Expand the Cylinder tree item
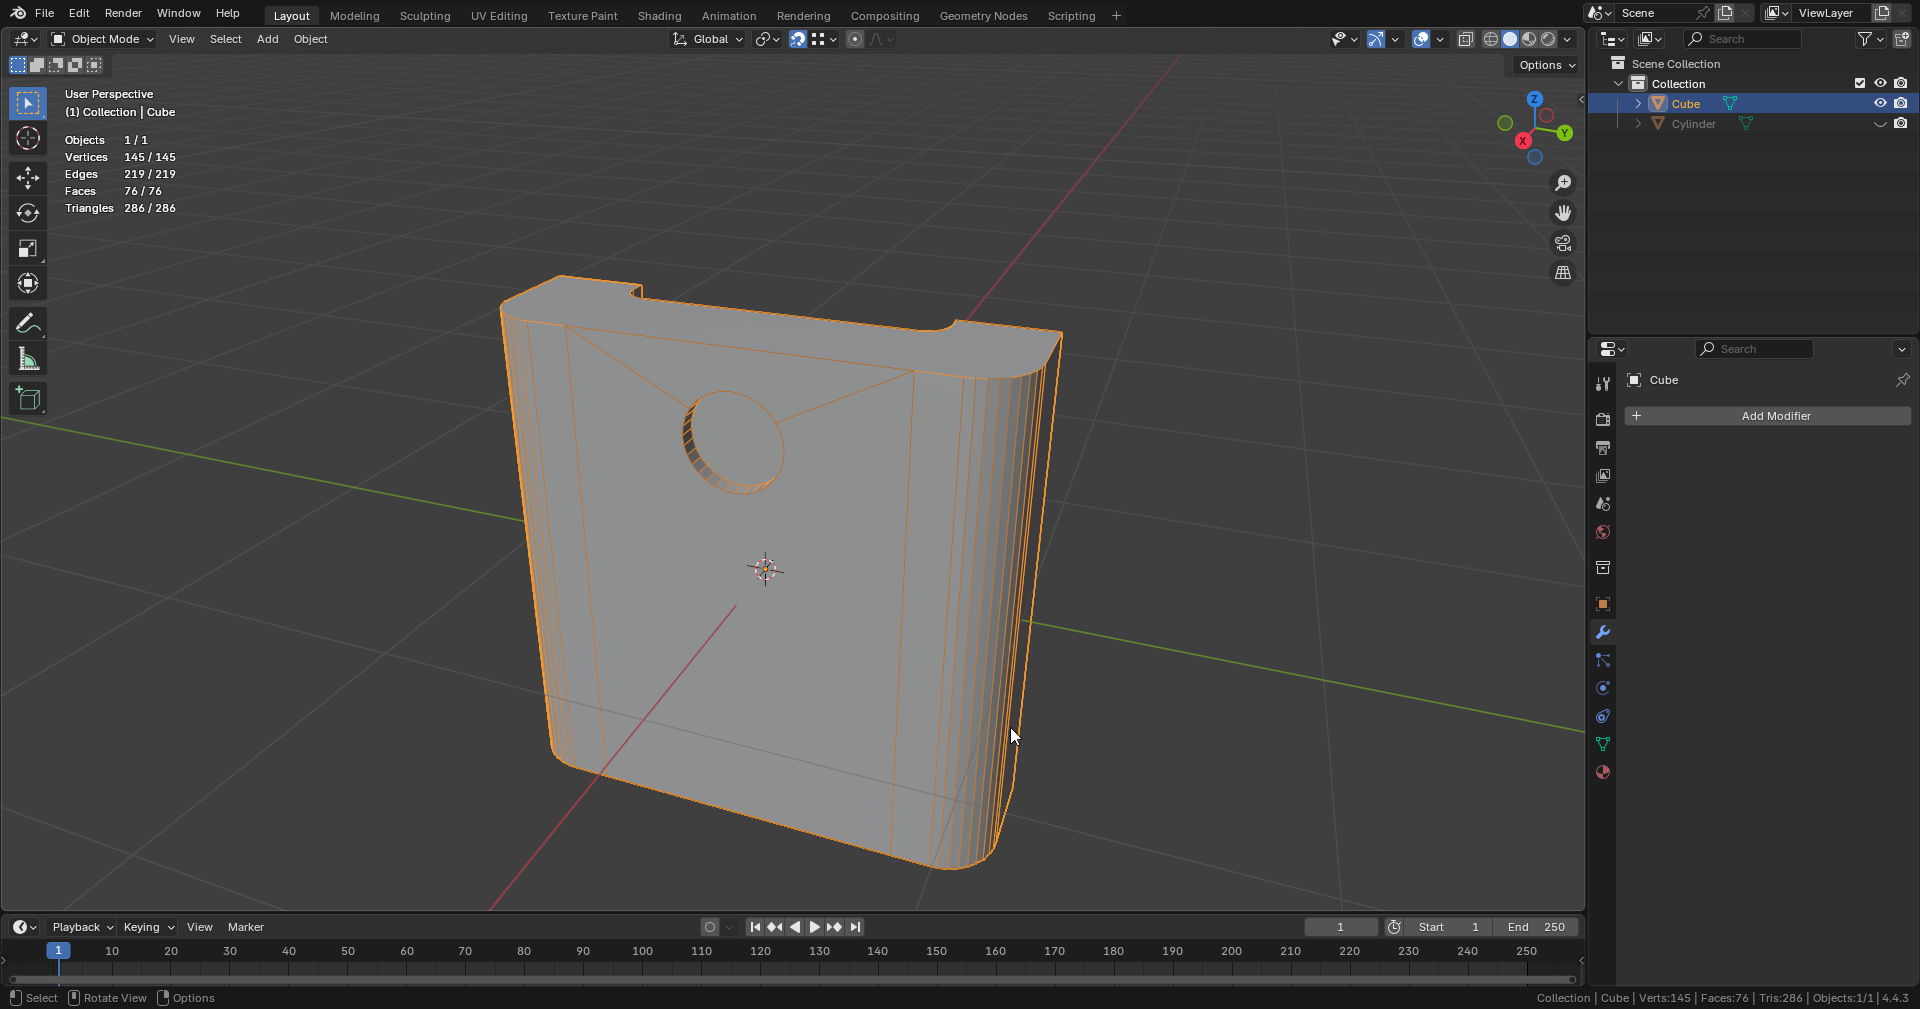 (1638, 124)
